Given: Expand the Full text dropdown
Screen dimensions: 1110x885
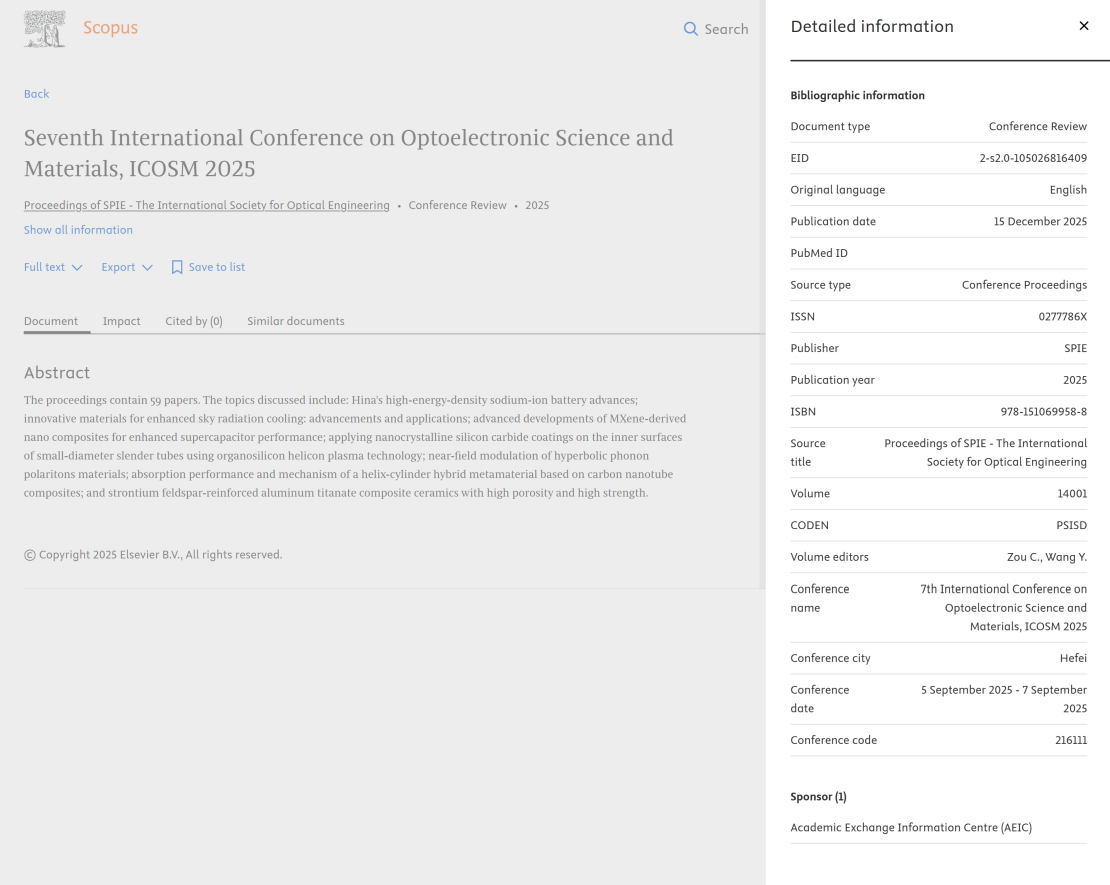Looking at the screenshot, I should [x=52, y=267].
